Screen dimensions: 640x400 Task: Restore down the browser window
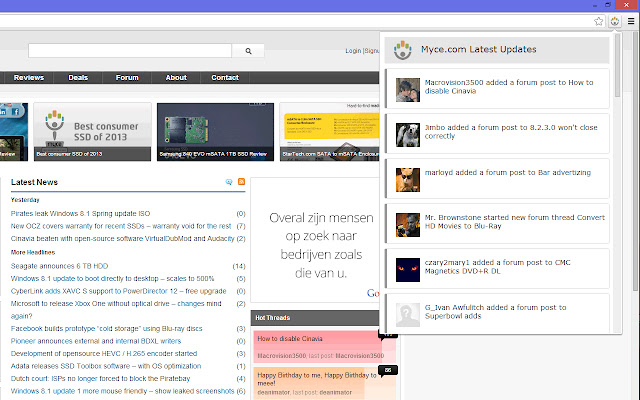point(608,5)
